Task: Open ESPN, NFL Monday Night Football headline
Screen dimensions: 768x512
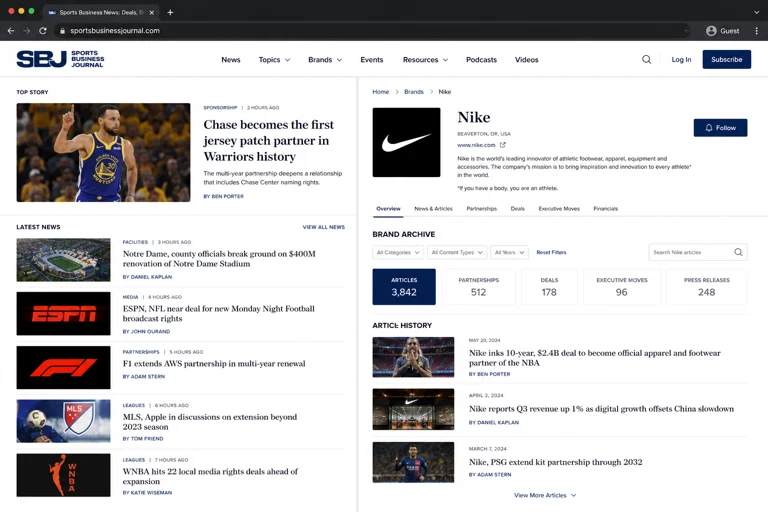Action: coord(218,314)
